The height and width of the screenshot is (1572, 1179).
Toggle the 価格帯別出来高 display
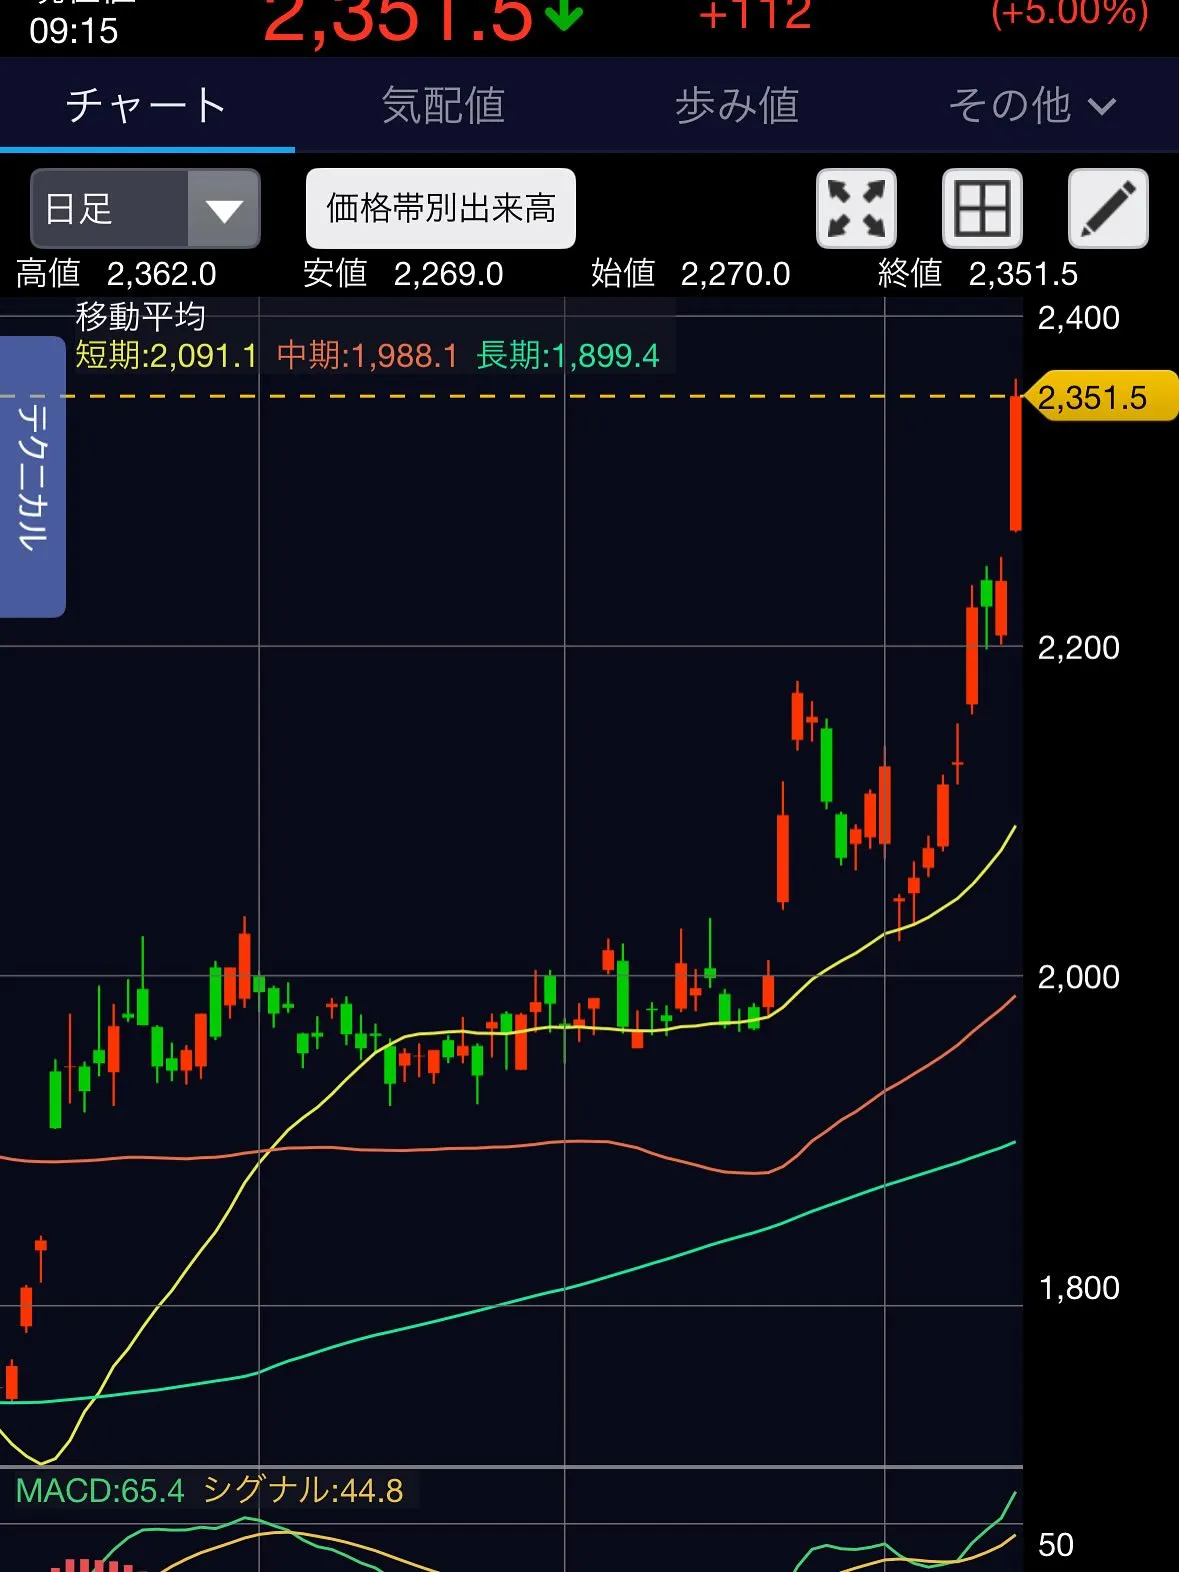pyautogui.click(x=440, y=209)
